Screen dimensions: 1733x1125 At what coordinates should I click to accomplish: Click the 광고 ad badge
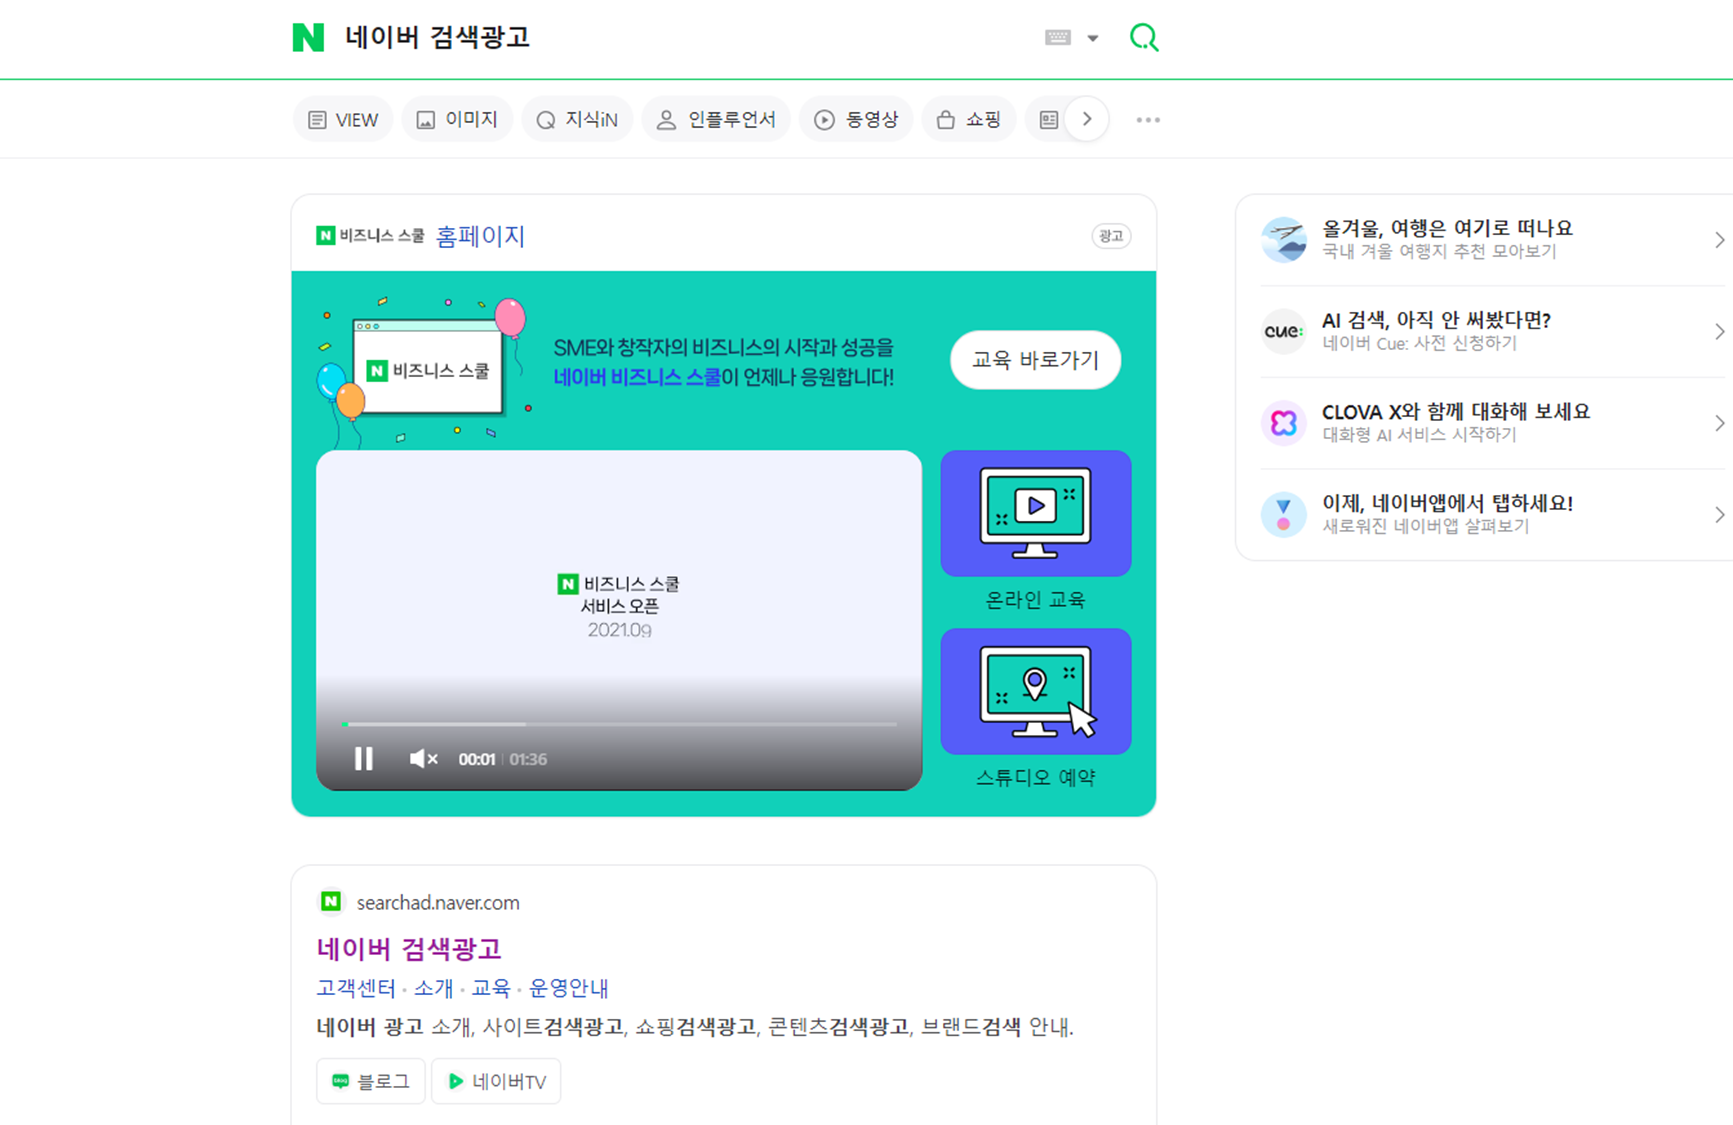click(x=1111, y=236)
